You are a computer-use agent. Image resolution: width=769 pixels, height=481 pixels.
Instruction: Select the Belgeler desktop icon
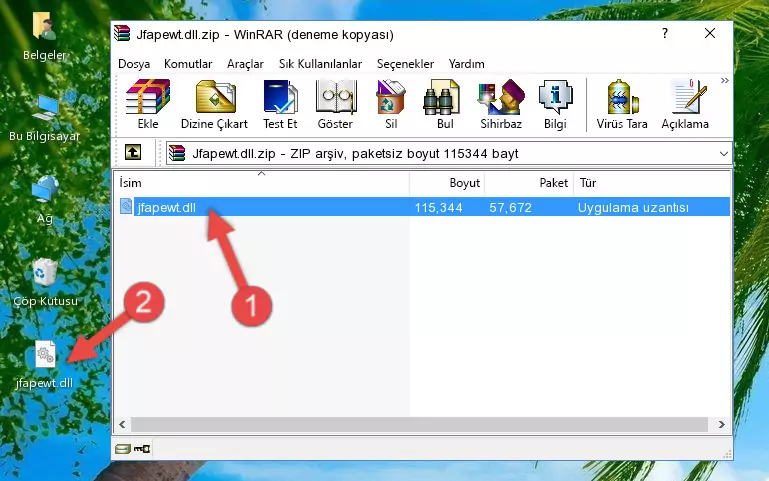tap(44, 37)
